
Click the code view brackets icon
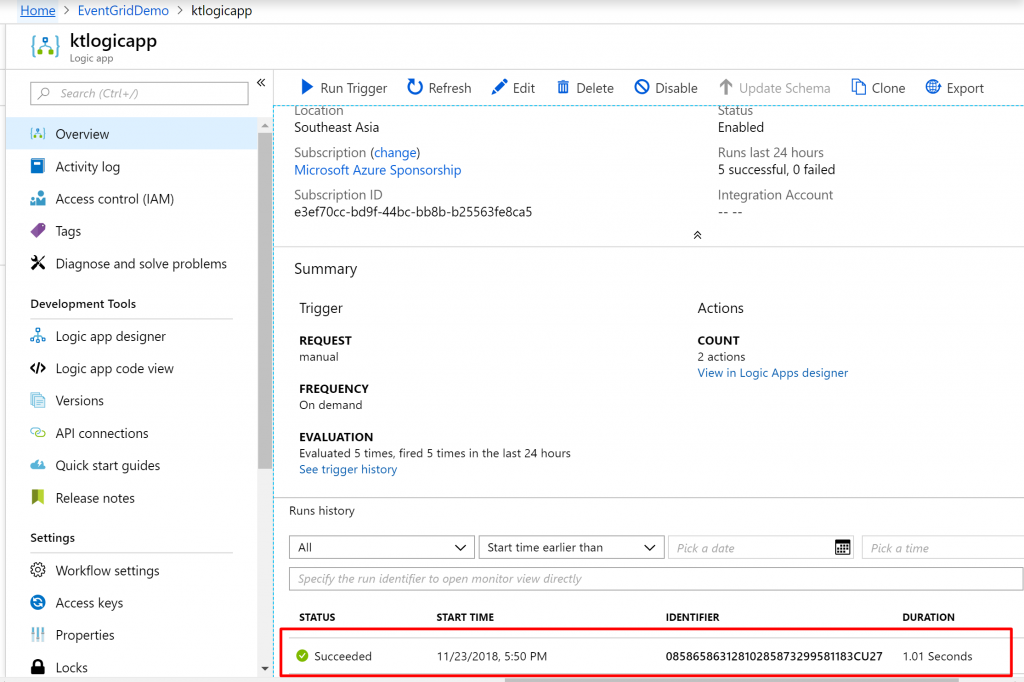click(x=38, y=368)
